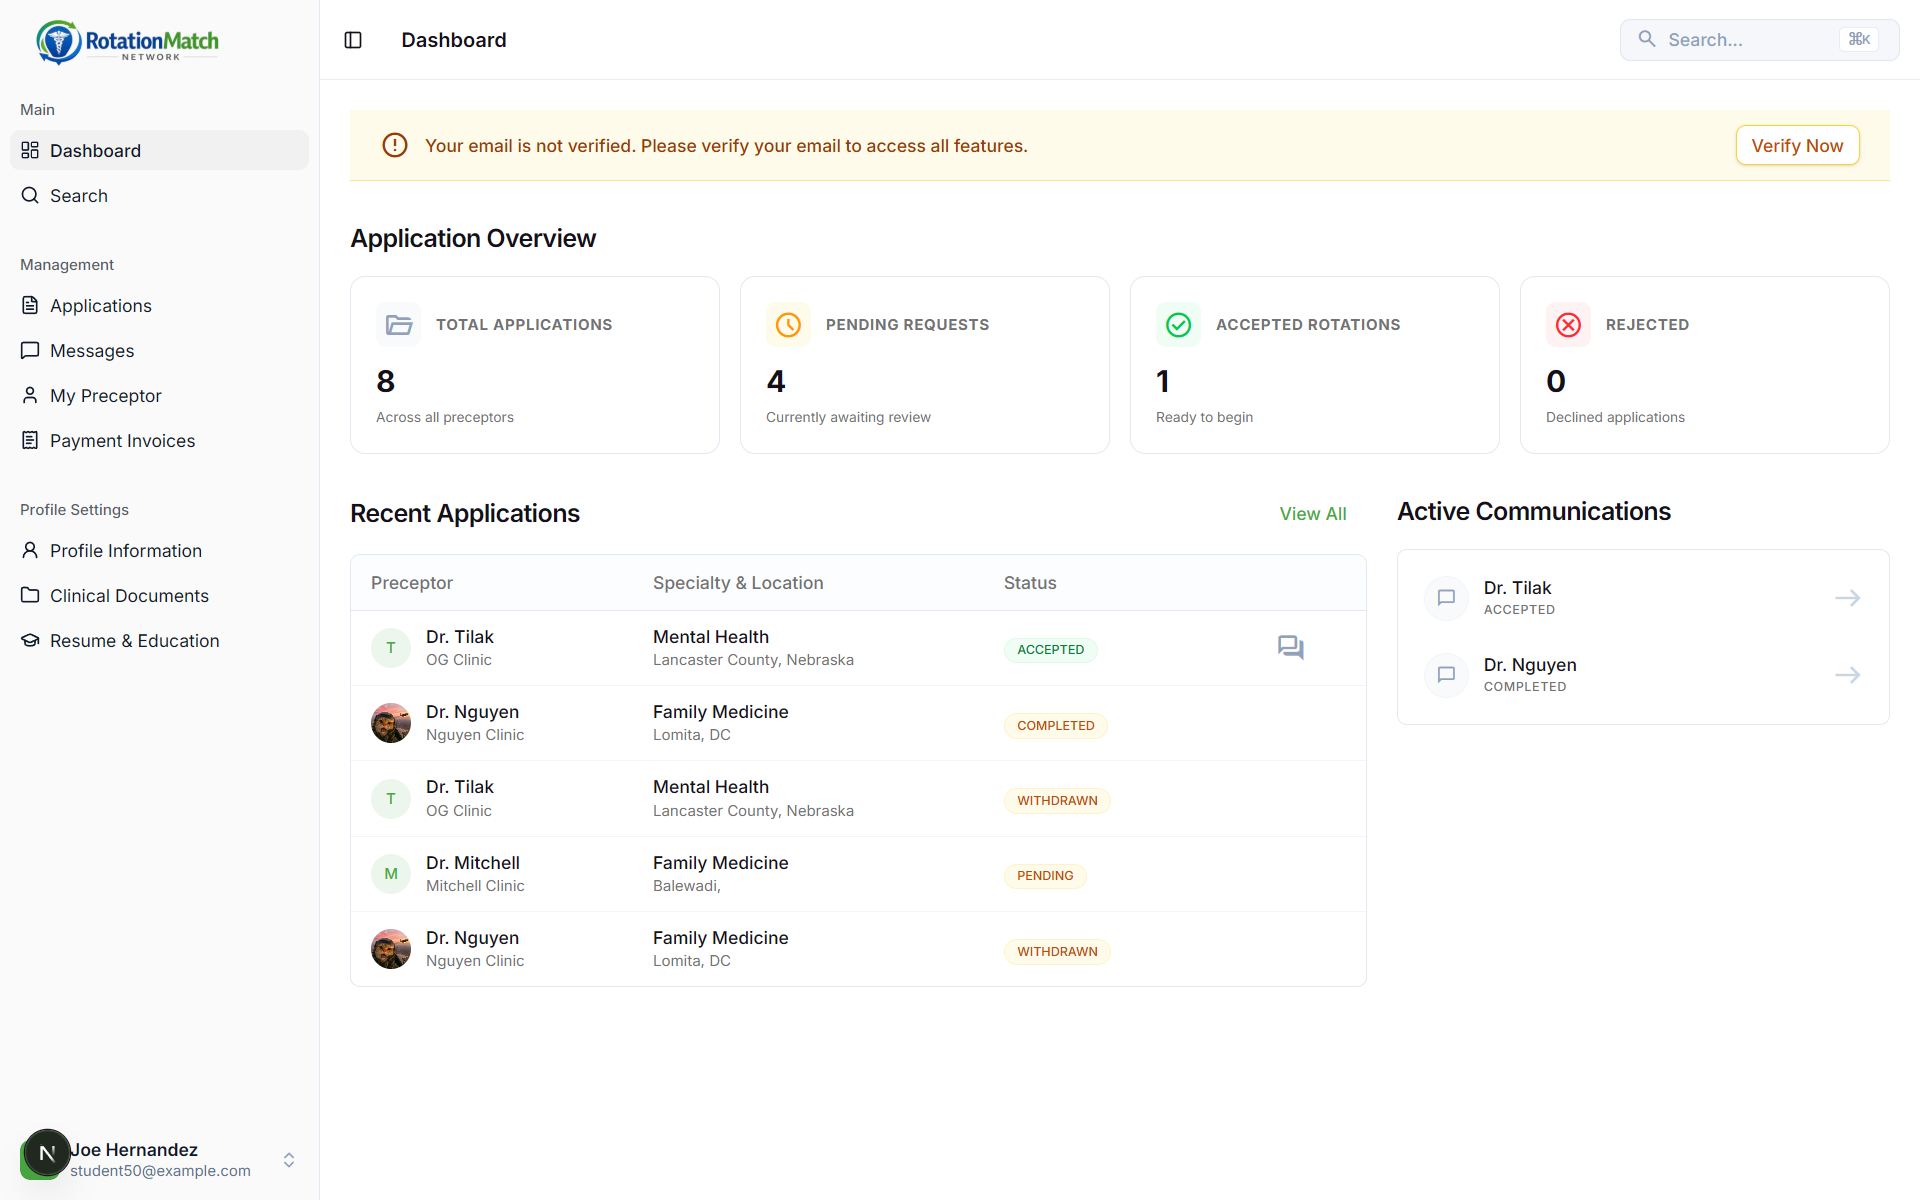Click View All recent applications link
The height and width of the screenshot is (1200, 1920).
tap(1312, 514)
